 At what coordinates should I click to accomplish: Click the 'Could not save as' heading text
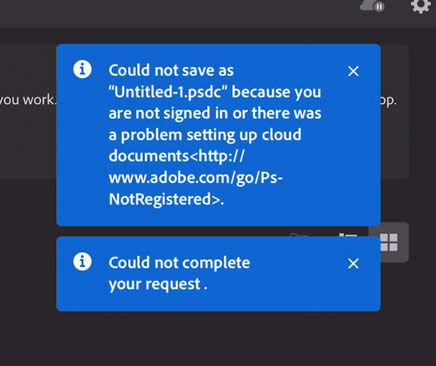pos(171,70)
